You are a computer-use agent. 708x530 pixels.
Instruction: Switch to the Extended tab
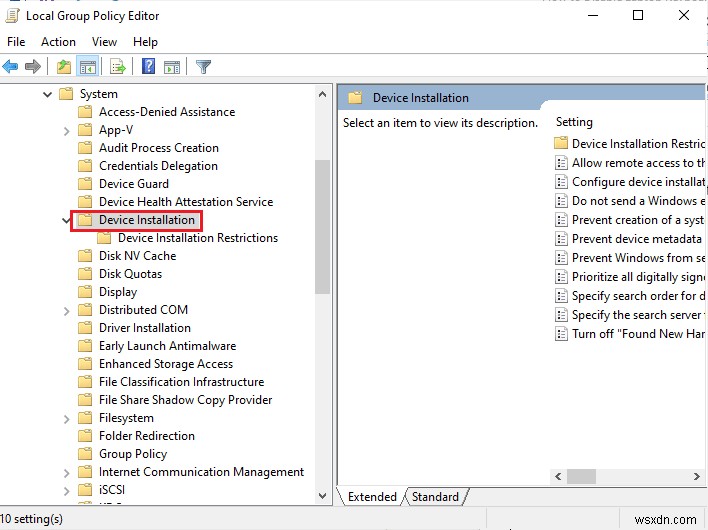pyautogui.click(x=372, y=497)
